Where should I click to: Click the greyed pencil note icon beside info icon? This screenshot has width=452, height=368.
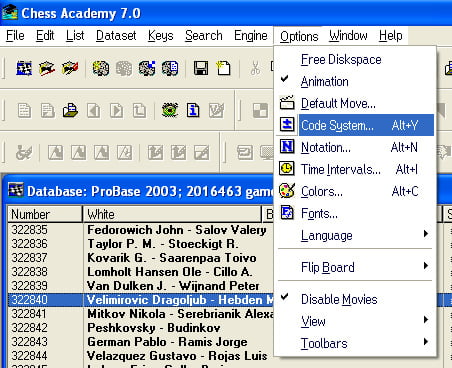tap(216, 110)
